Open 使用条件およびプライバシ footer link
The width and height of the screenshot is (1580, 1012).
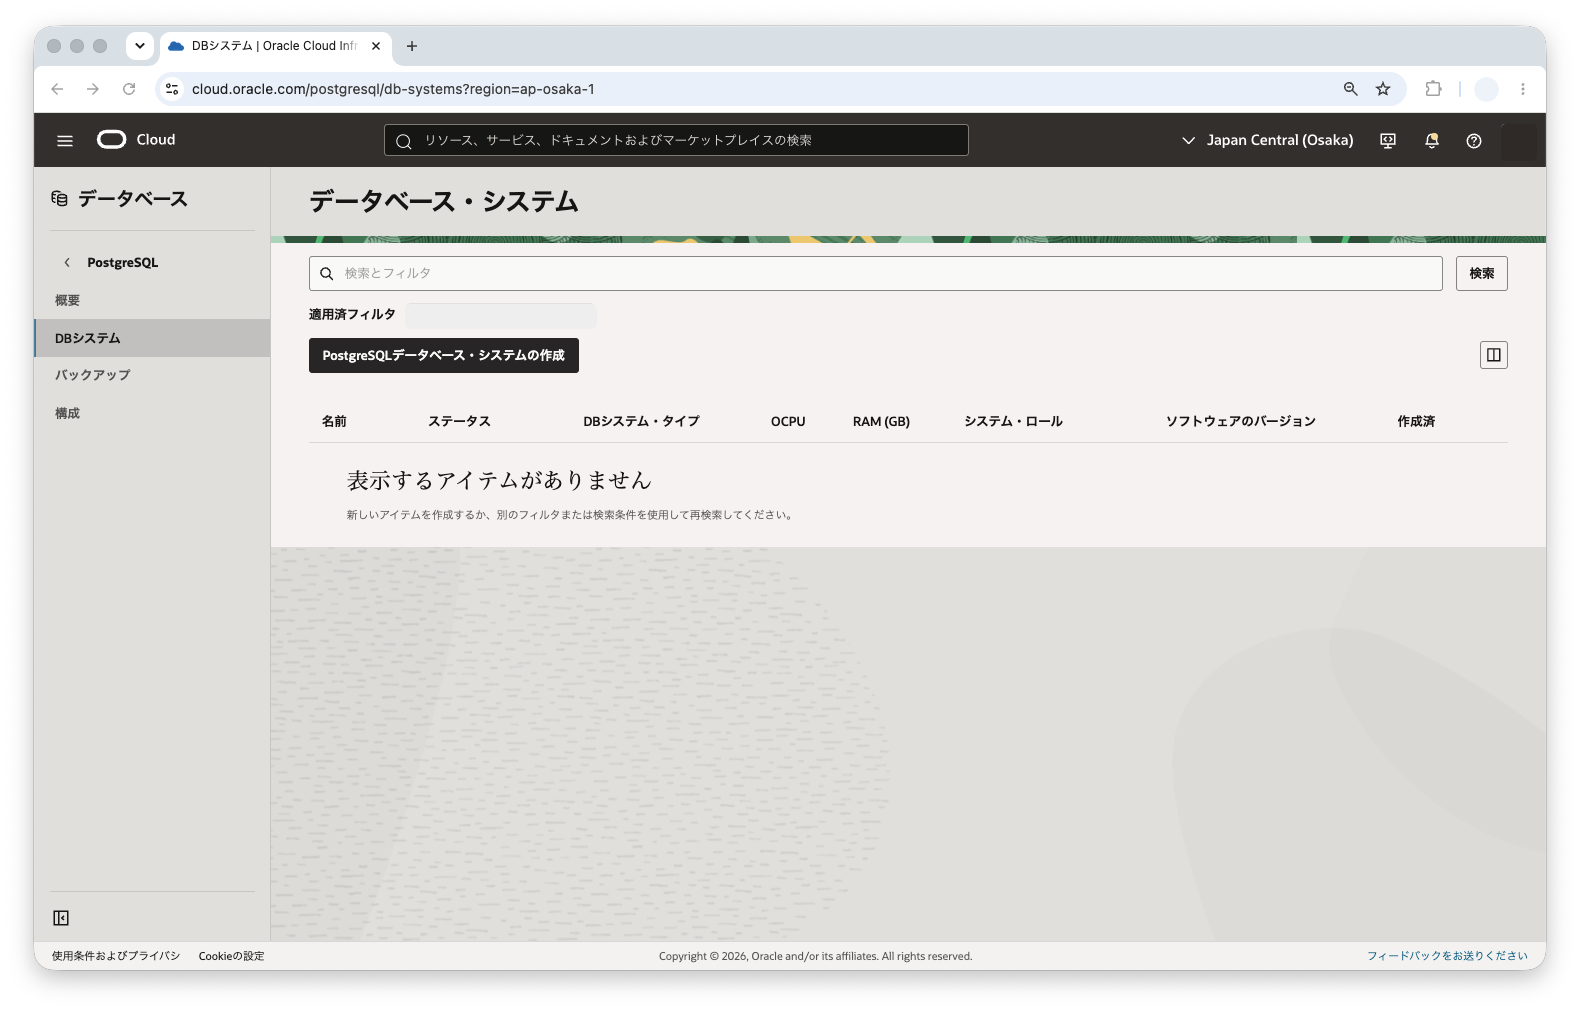116,956
